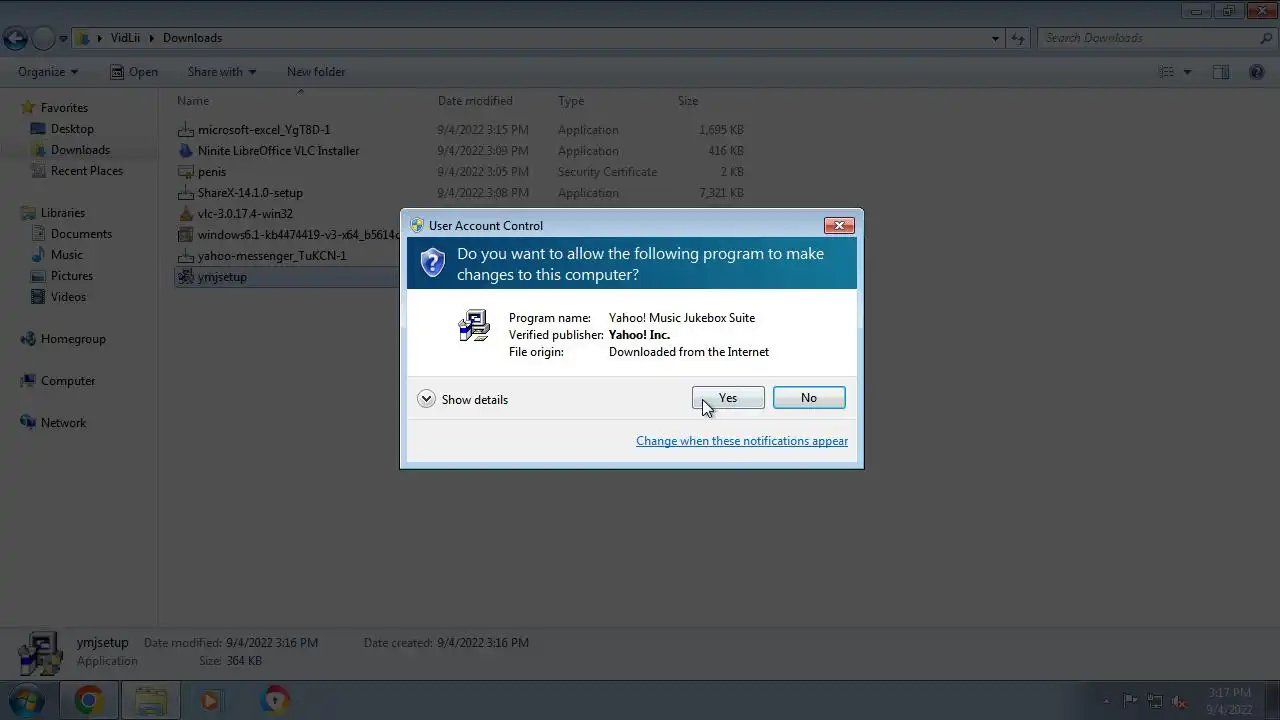Click New folder in the toolbar
1280x720 pixels.
click(x=316, y=72)
